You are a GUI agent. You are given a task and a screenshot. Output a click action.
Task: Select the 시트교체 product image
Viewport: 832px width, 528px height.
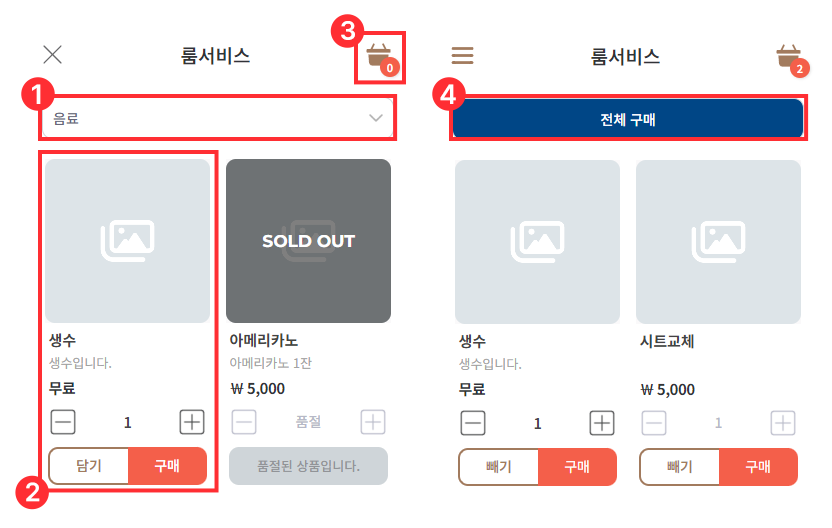(718, 241)
